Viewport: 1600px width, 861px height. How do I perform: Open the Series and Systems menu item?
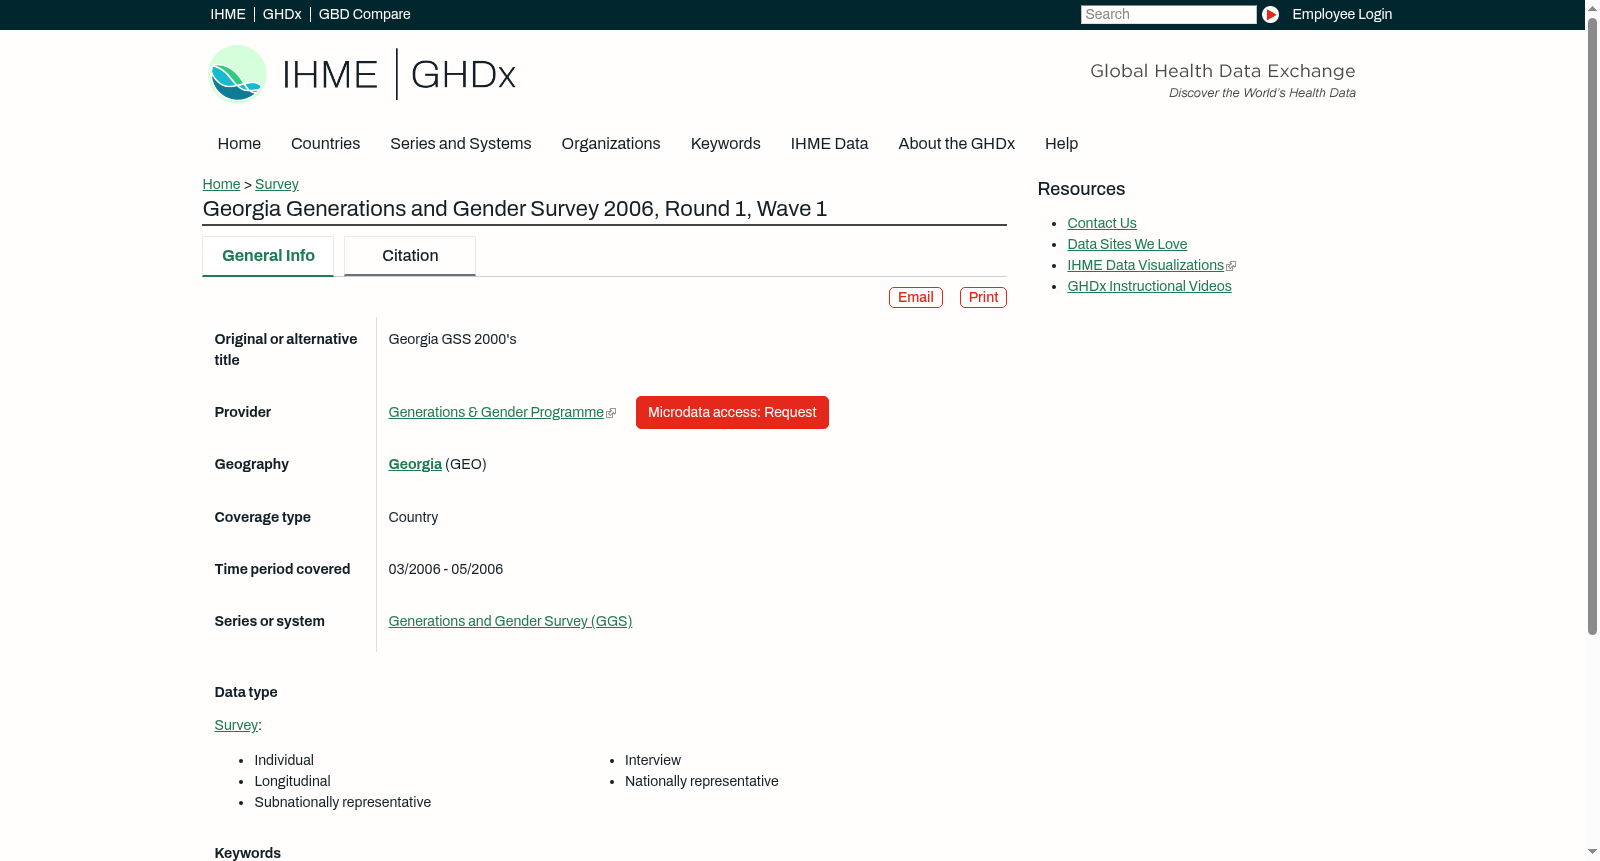[x=461, y=144]
